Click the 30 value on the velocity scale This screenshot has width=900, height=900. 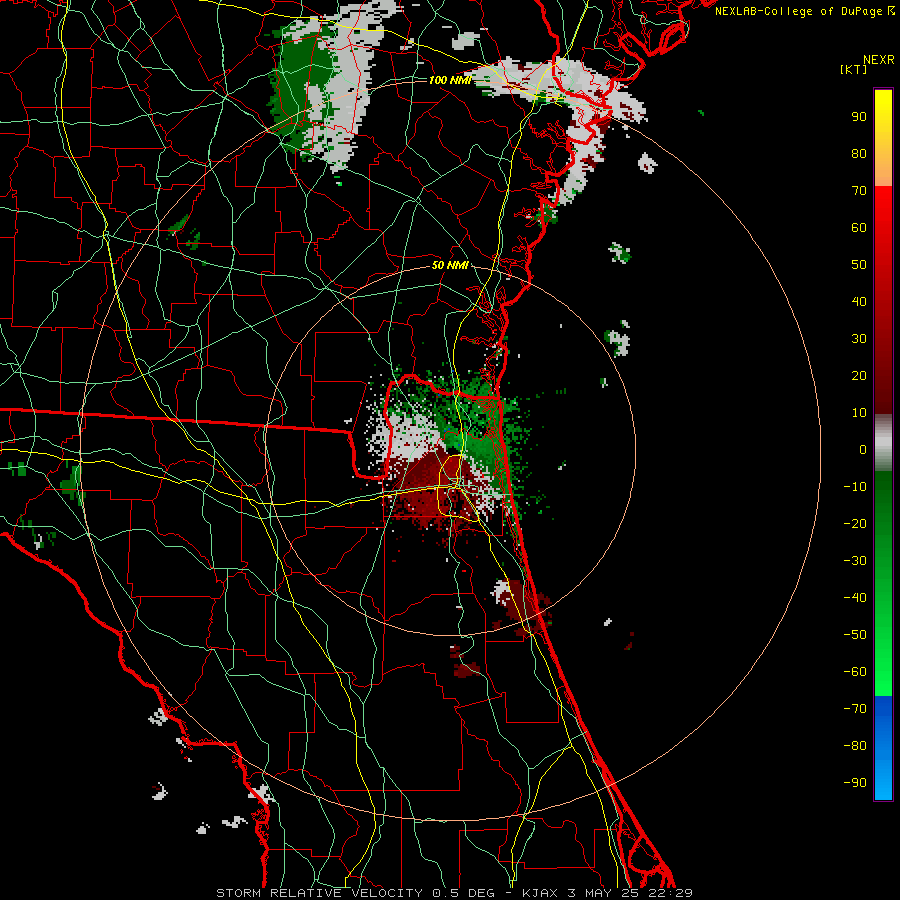(859, 339)
